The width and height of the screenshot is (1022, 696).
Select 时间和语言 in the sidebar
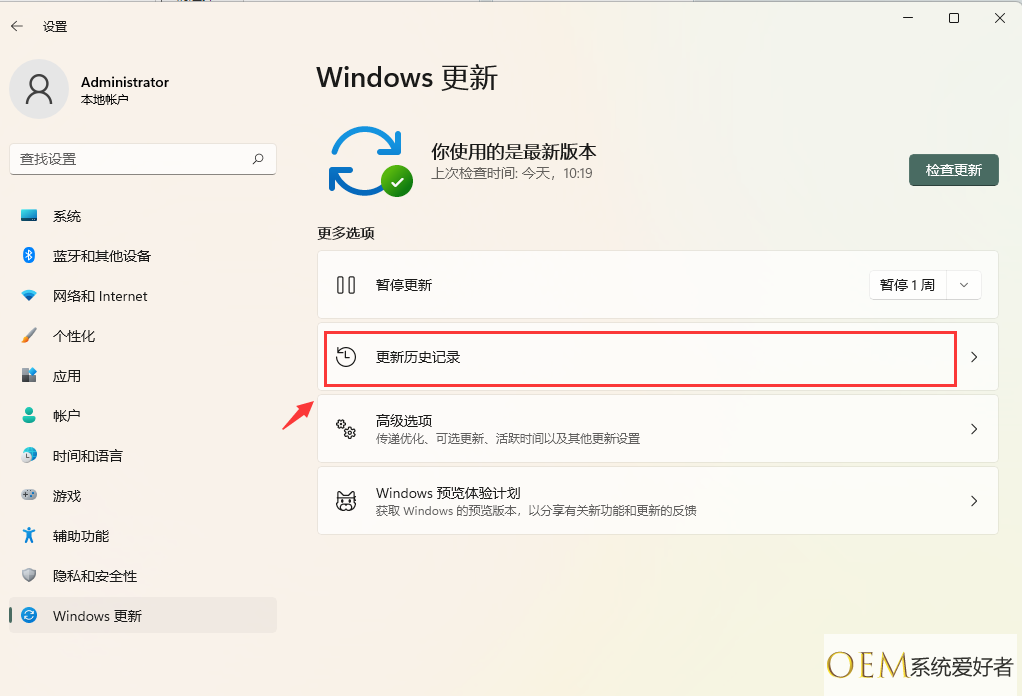(x=88, y=456)
